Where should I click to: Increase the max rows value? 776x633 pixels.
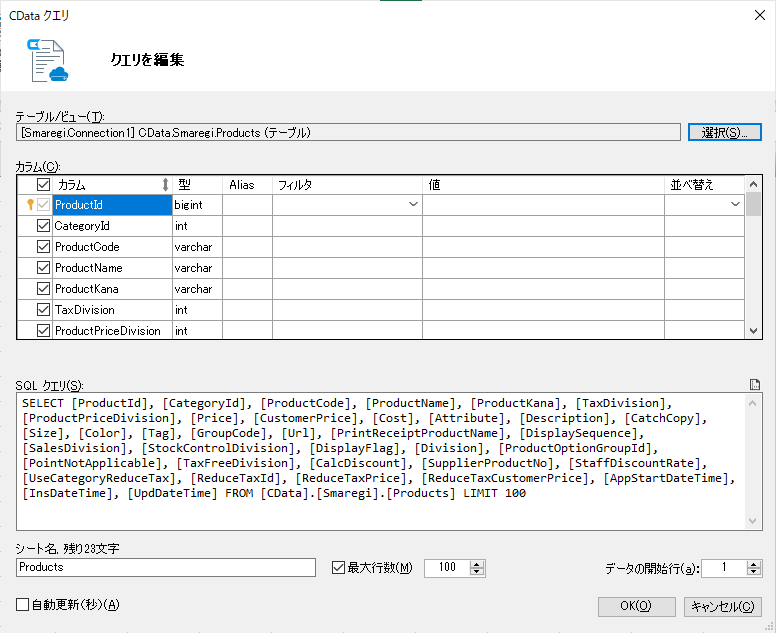[x=477, y=564]
